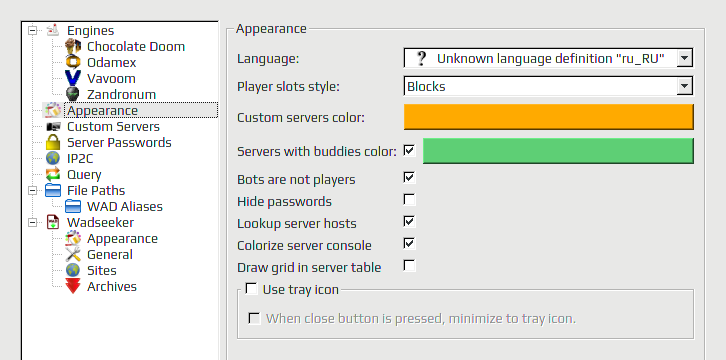Click the "Player slots style:" label
The height and width of the screenshot is (360, 726).
click(x=288, y=87)
